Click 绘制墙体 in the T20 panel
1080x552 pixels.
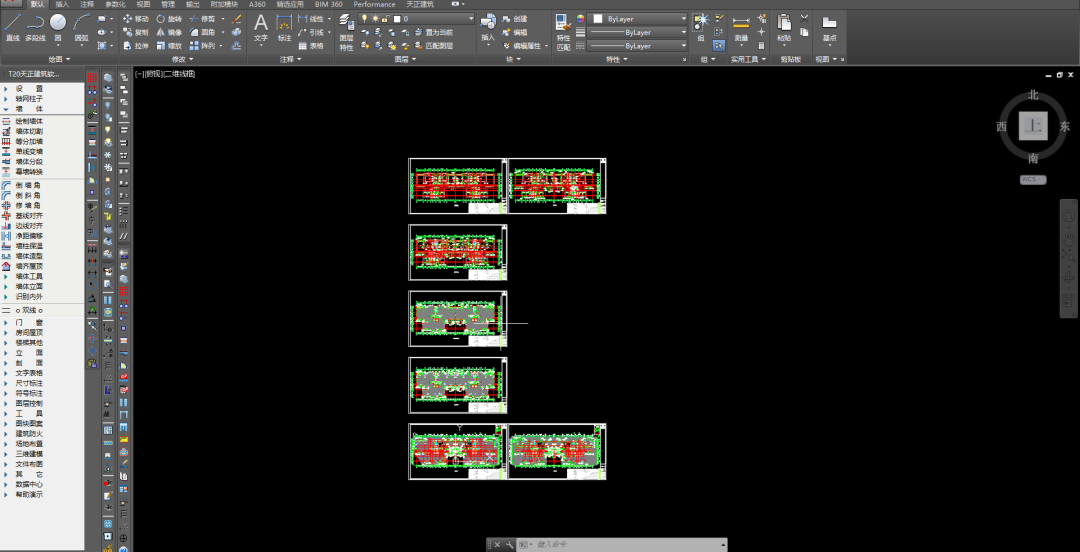pos(29,121)
